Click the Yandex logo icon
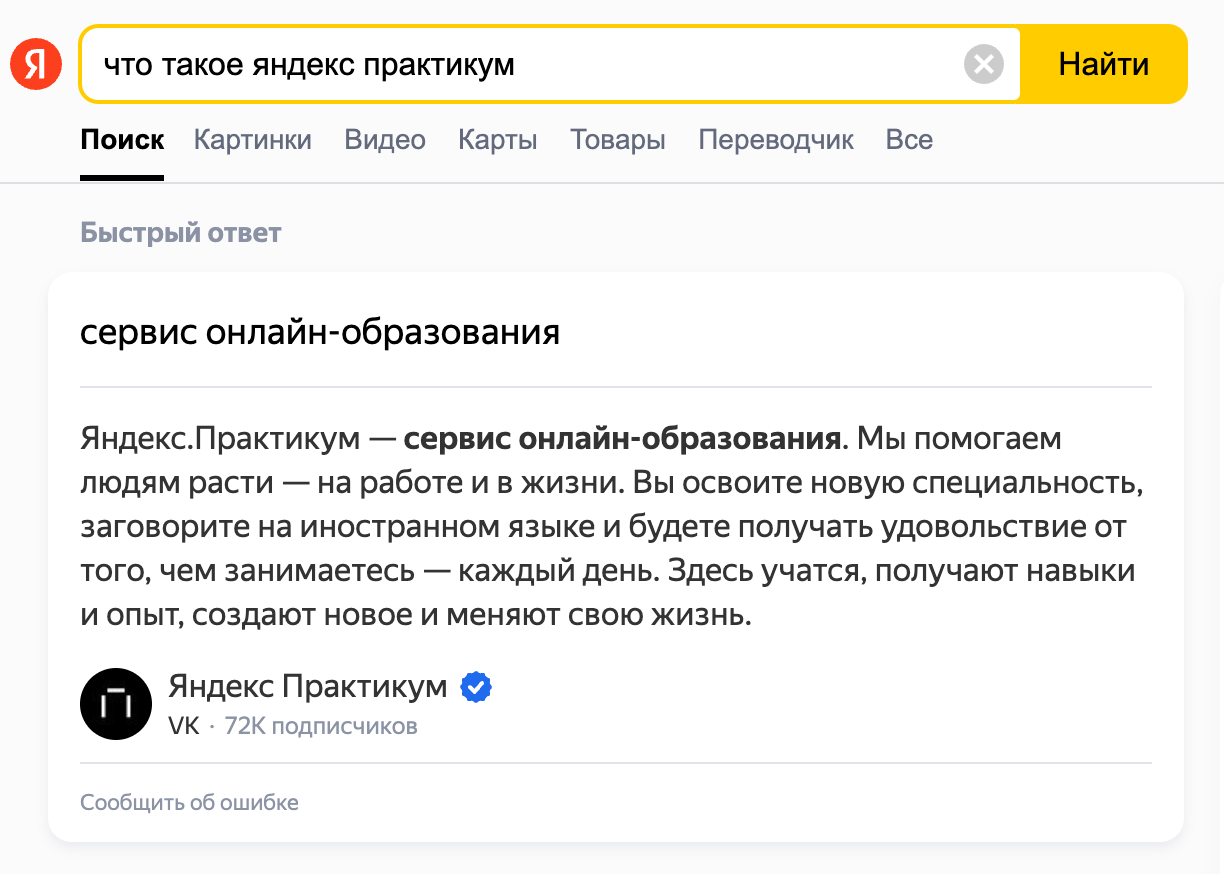The image size is (1224, 874). click(36, 62)
